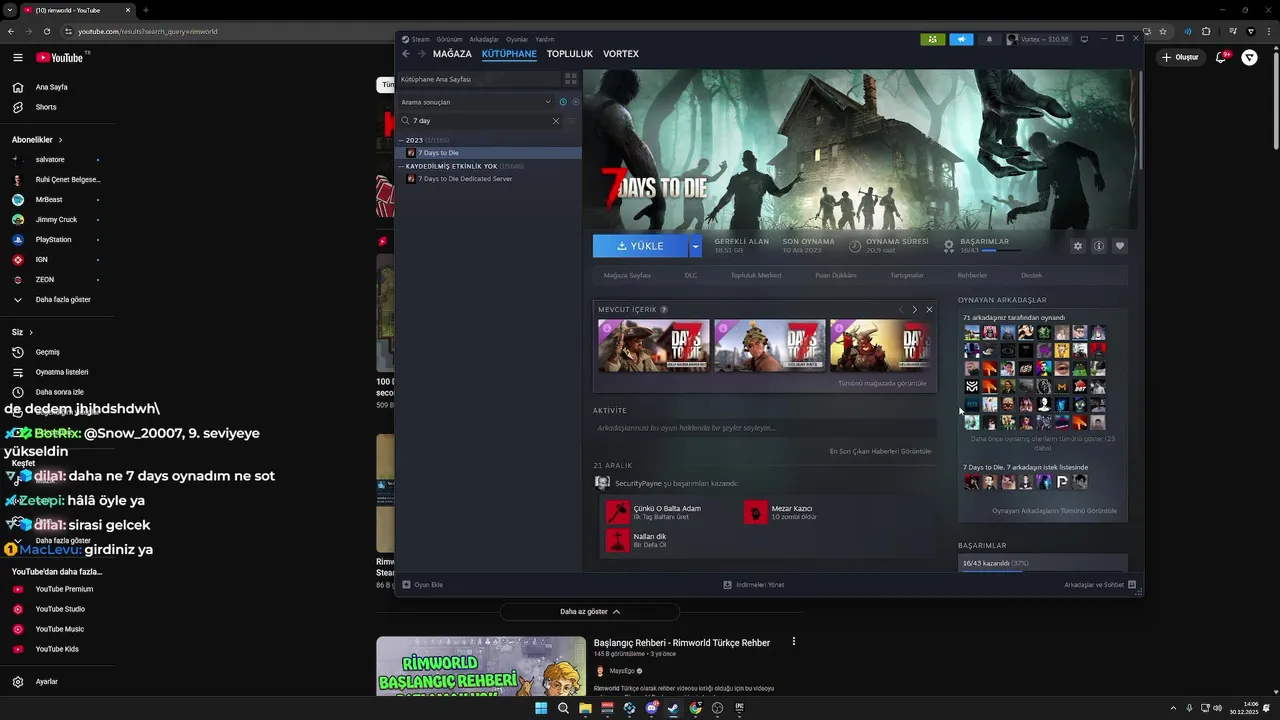Viewport: 1280px width, 720px height.
Task: Open Başlangıç Rehberi Rimworld video thumbnail
Action: point(481,666)
